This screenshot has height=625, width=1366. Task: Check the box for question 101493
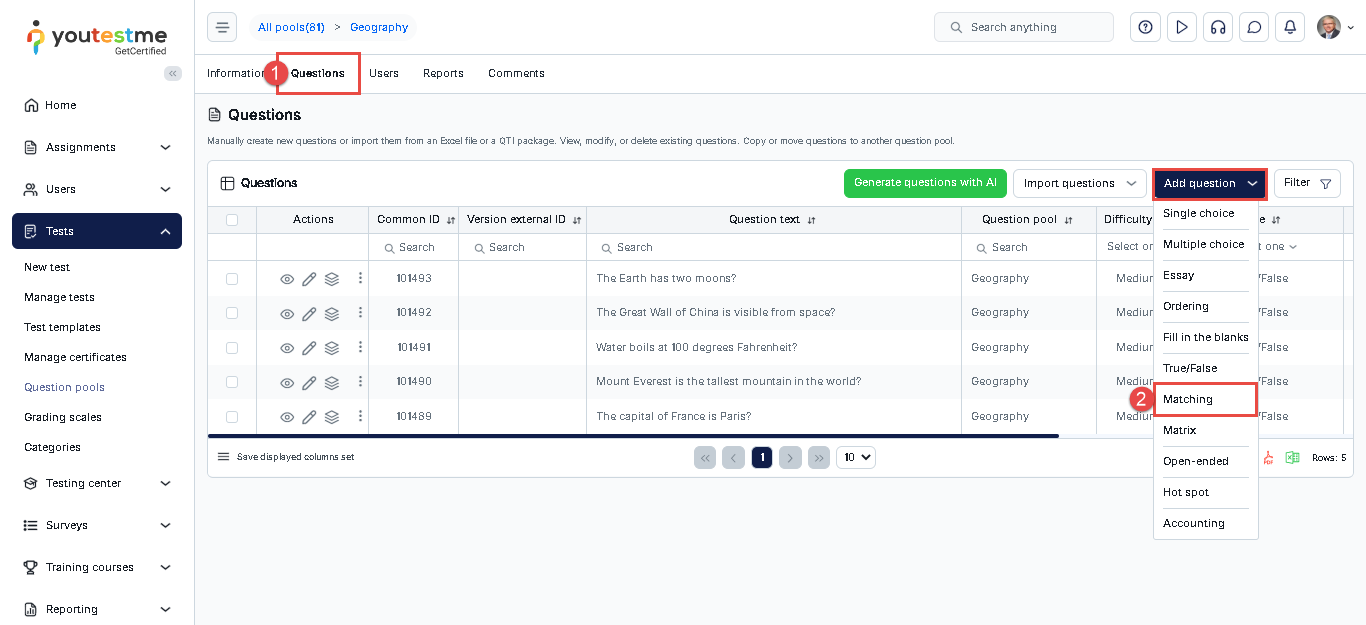[x=232, y=279]
